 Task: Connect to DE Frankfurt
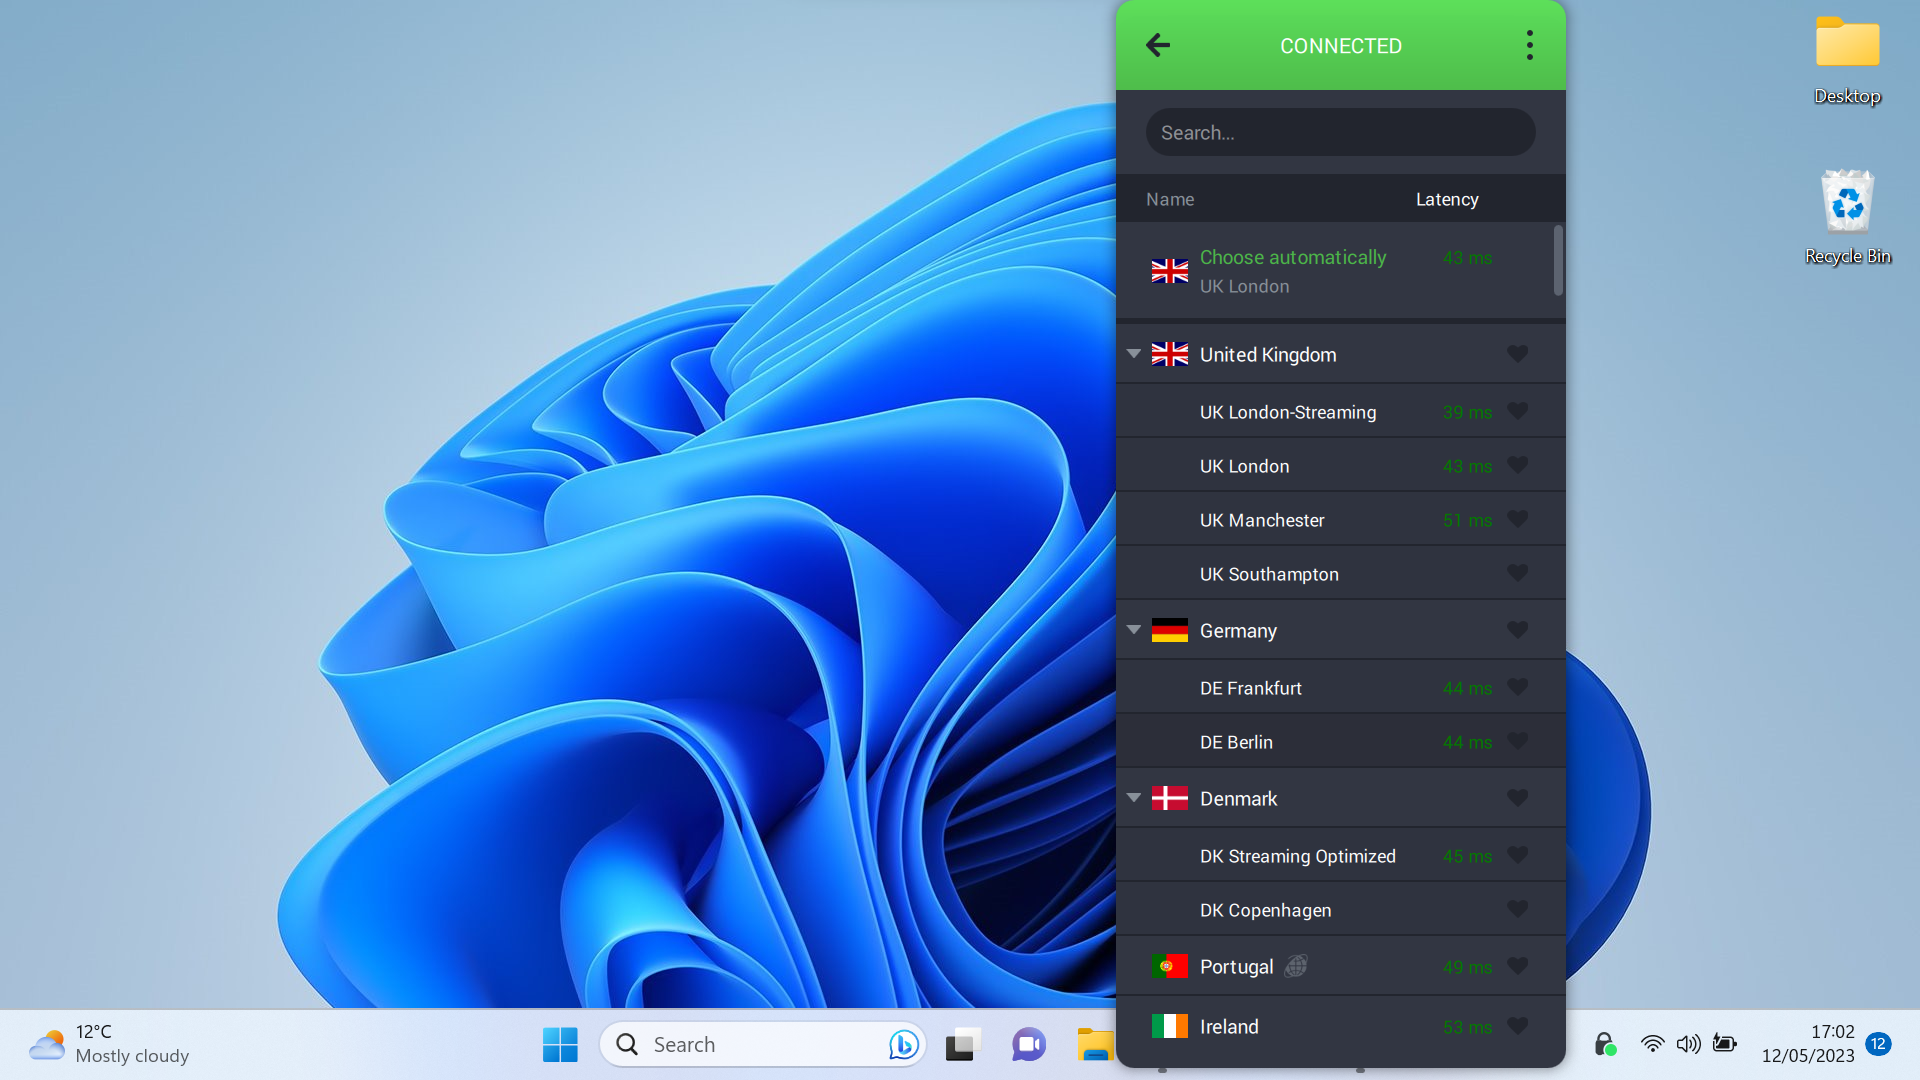[1340, 688]
